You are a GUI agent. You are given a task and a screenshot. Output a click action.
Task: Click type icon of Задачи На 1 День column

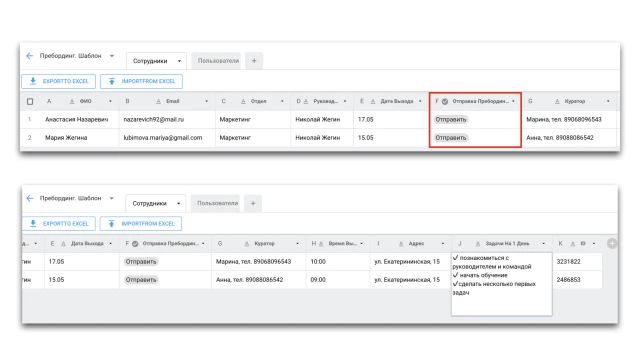(x=478, y=244)
